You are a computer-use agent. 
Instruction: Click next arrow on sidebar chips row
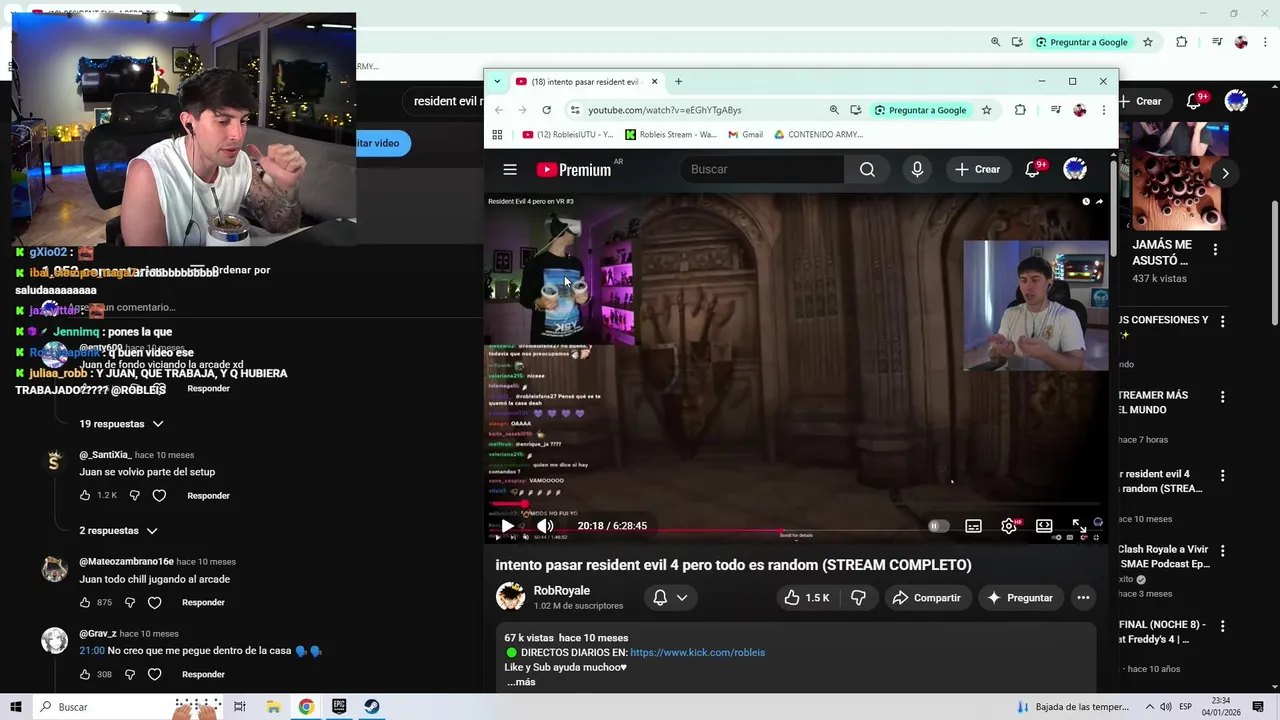point(1225,173)
